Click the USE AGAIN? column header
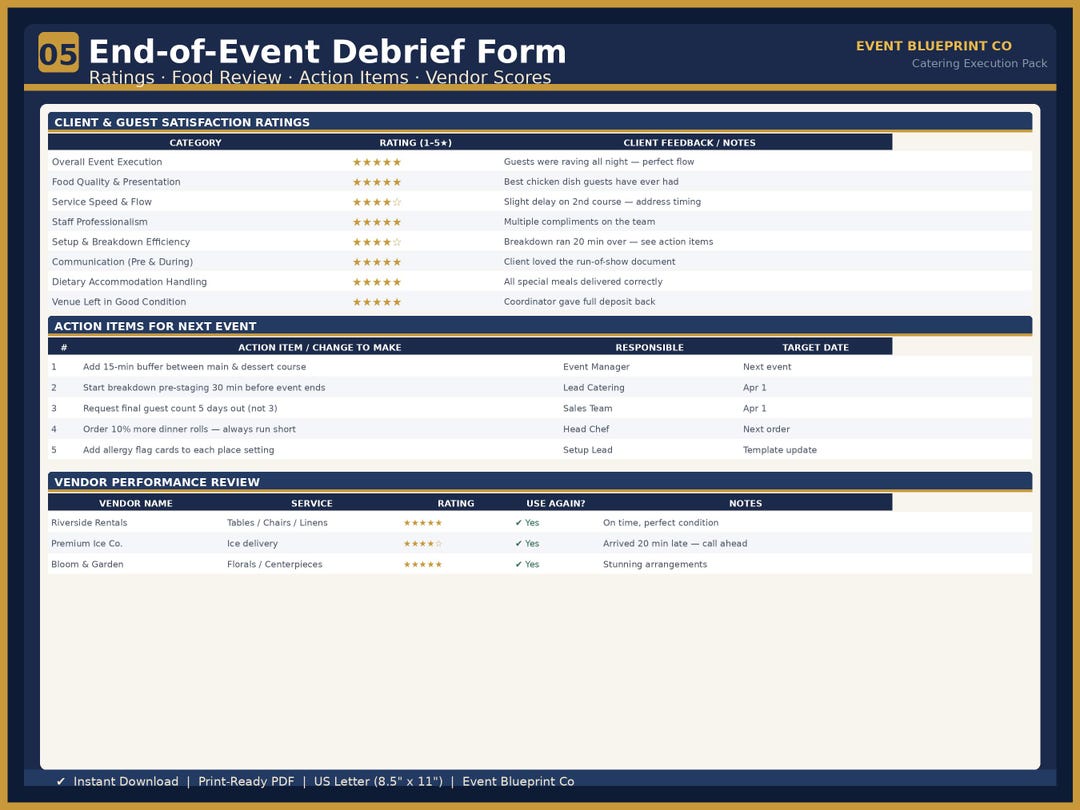The image size is (1080, 810). (556, 503)
